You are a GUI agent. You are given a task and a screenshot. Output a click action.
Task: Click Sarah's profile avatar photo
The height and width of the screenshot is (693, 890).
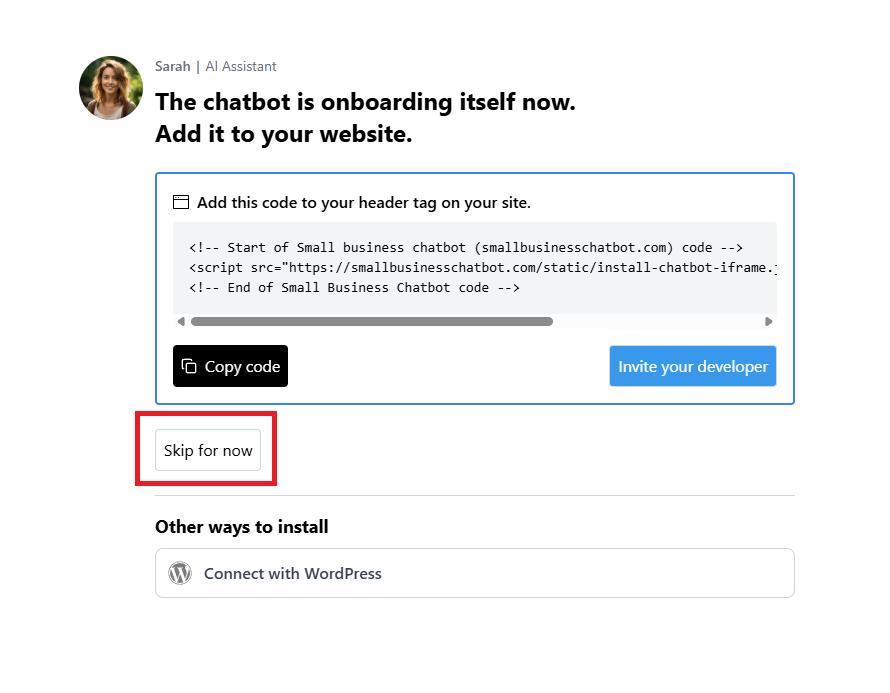point(111,88)
